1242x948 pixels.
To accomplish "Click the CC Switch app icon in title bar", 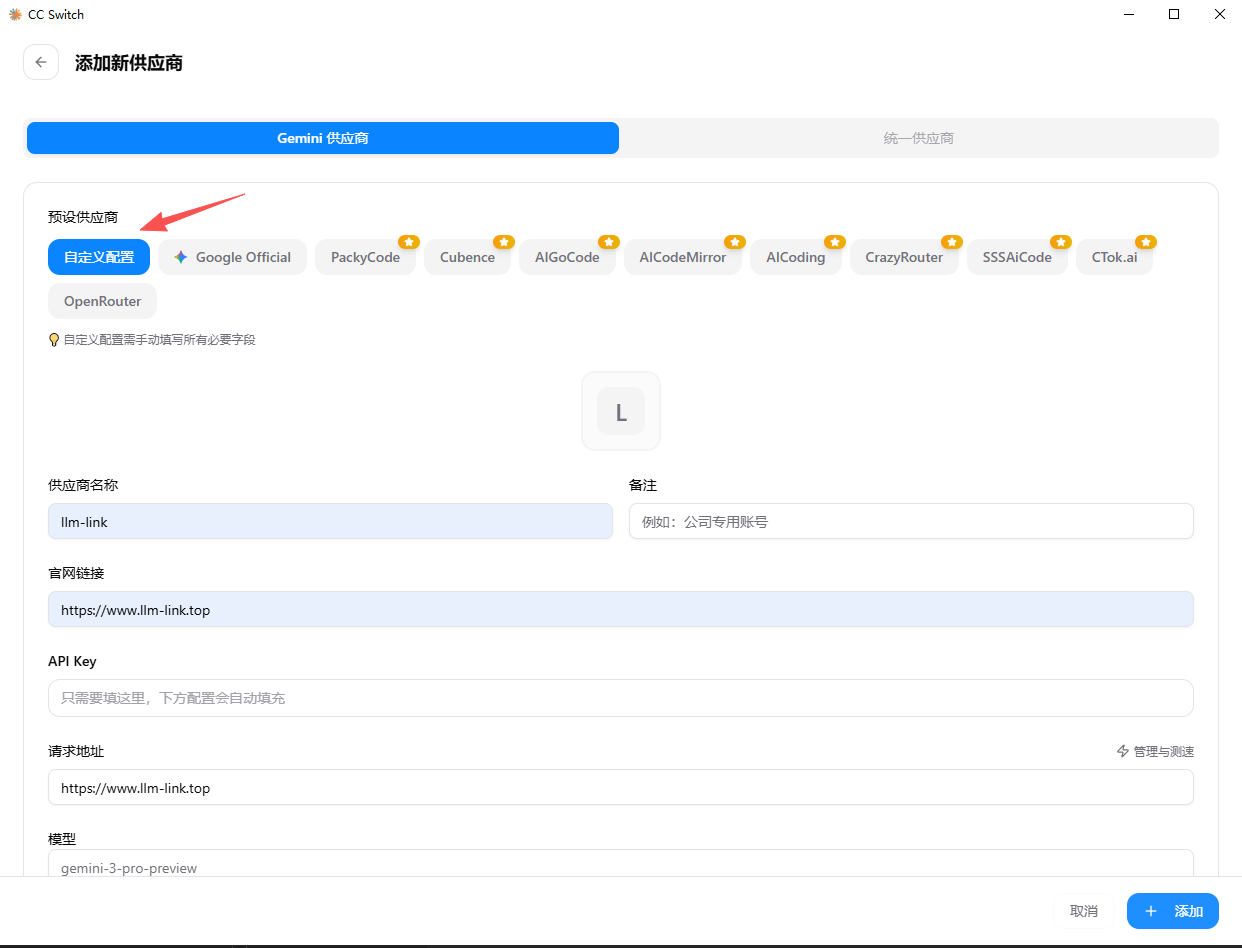I will pos(15,15).
